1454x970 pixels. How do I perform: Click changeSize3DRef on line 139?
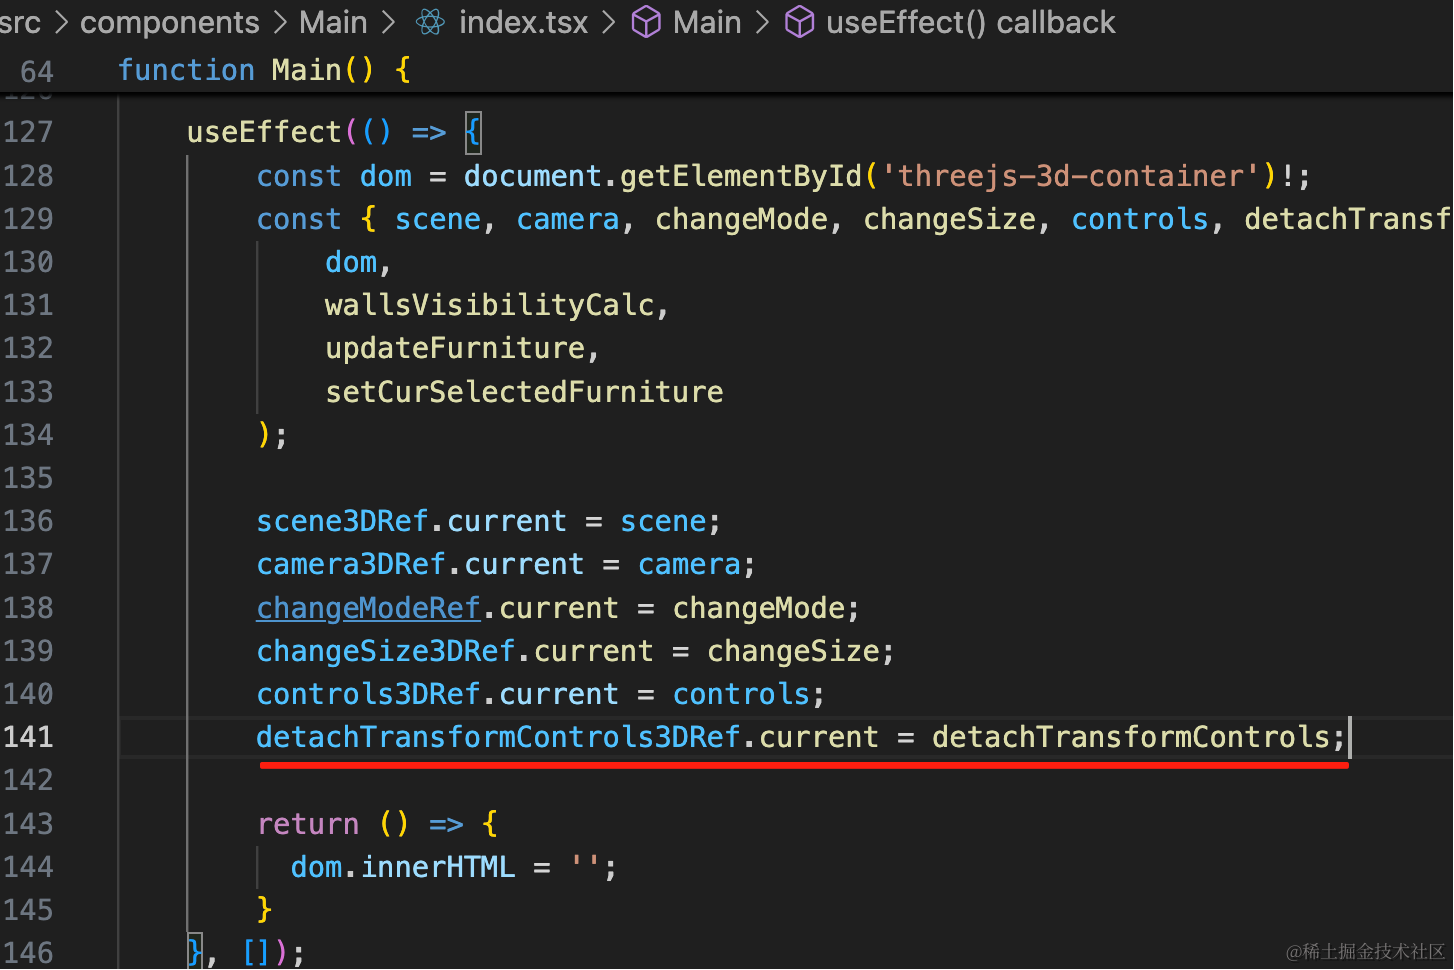[386, 651]
